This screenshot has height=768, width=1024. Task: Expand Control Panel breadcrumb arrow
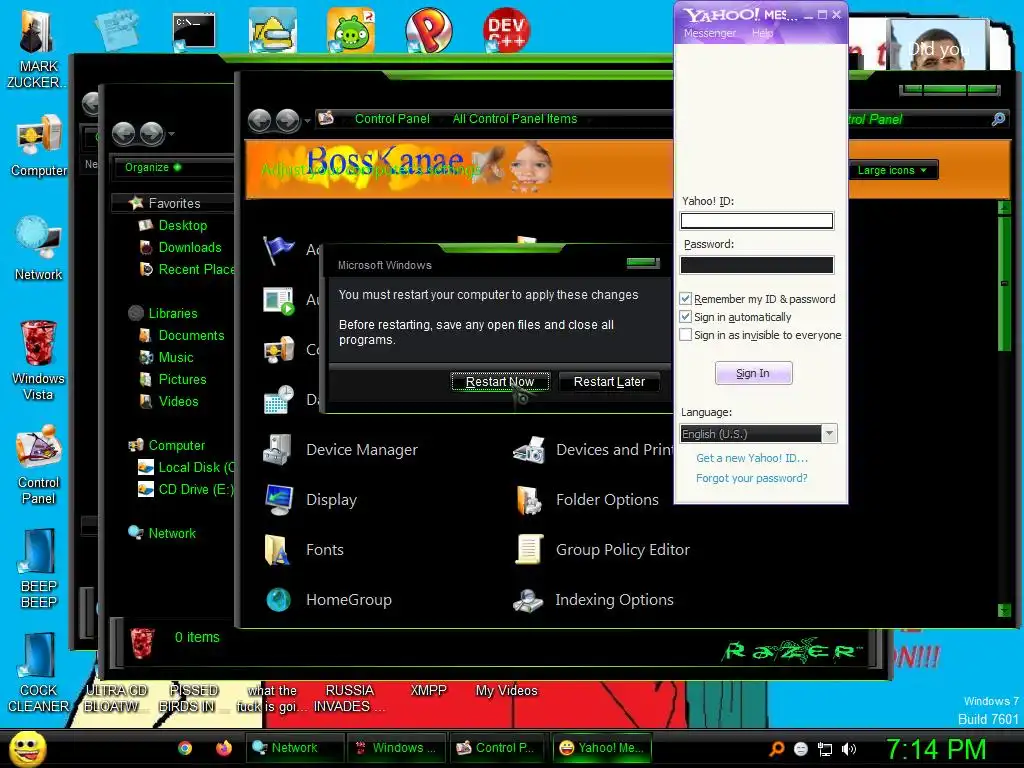tap(441, 120)
